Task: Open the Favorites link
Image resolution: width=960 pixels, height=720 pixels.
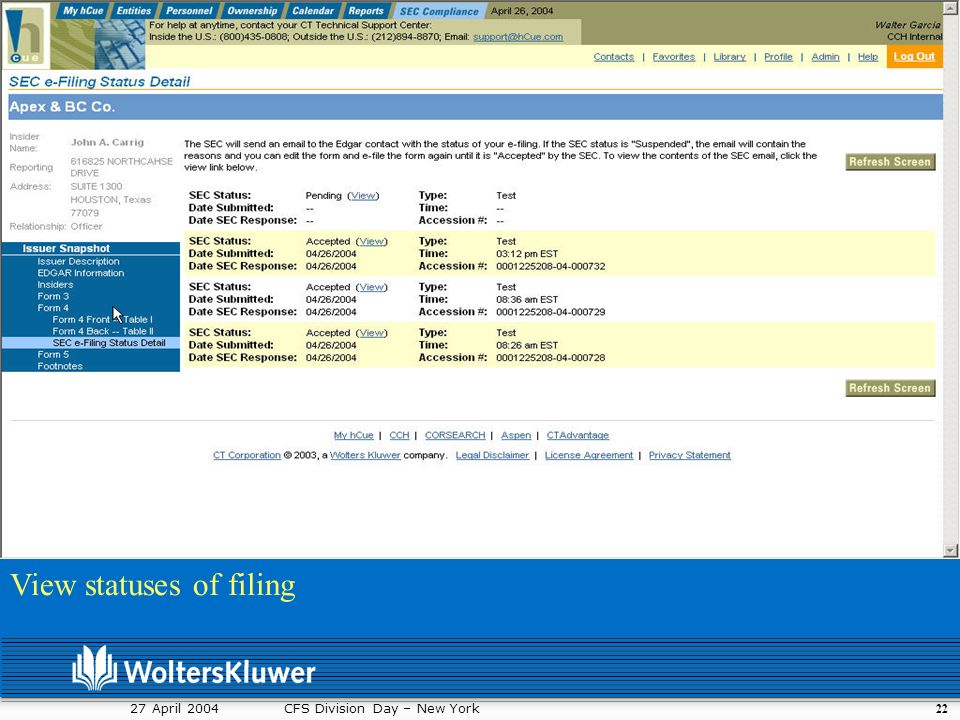Action: coord(673,57)
